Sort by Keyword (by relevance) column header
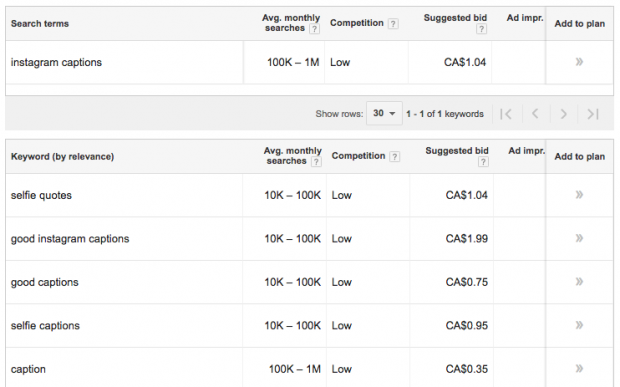Viewport: 620px width, 387px height. (62, 157)
